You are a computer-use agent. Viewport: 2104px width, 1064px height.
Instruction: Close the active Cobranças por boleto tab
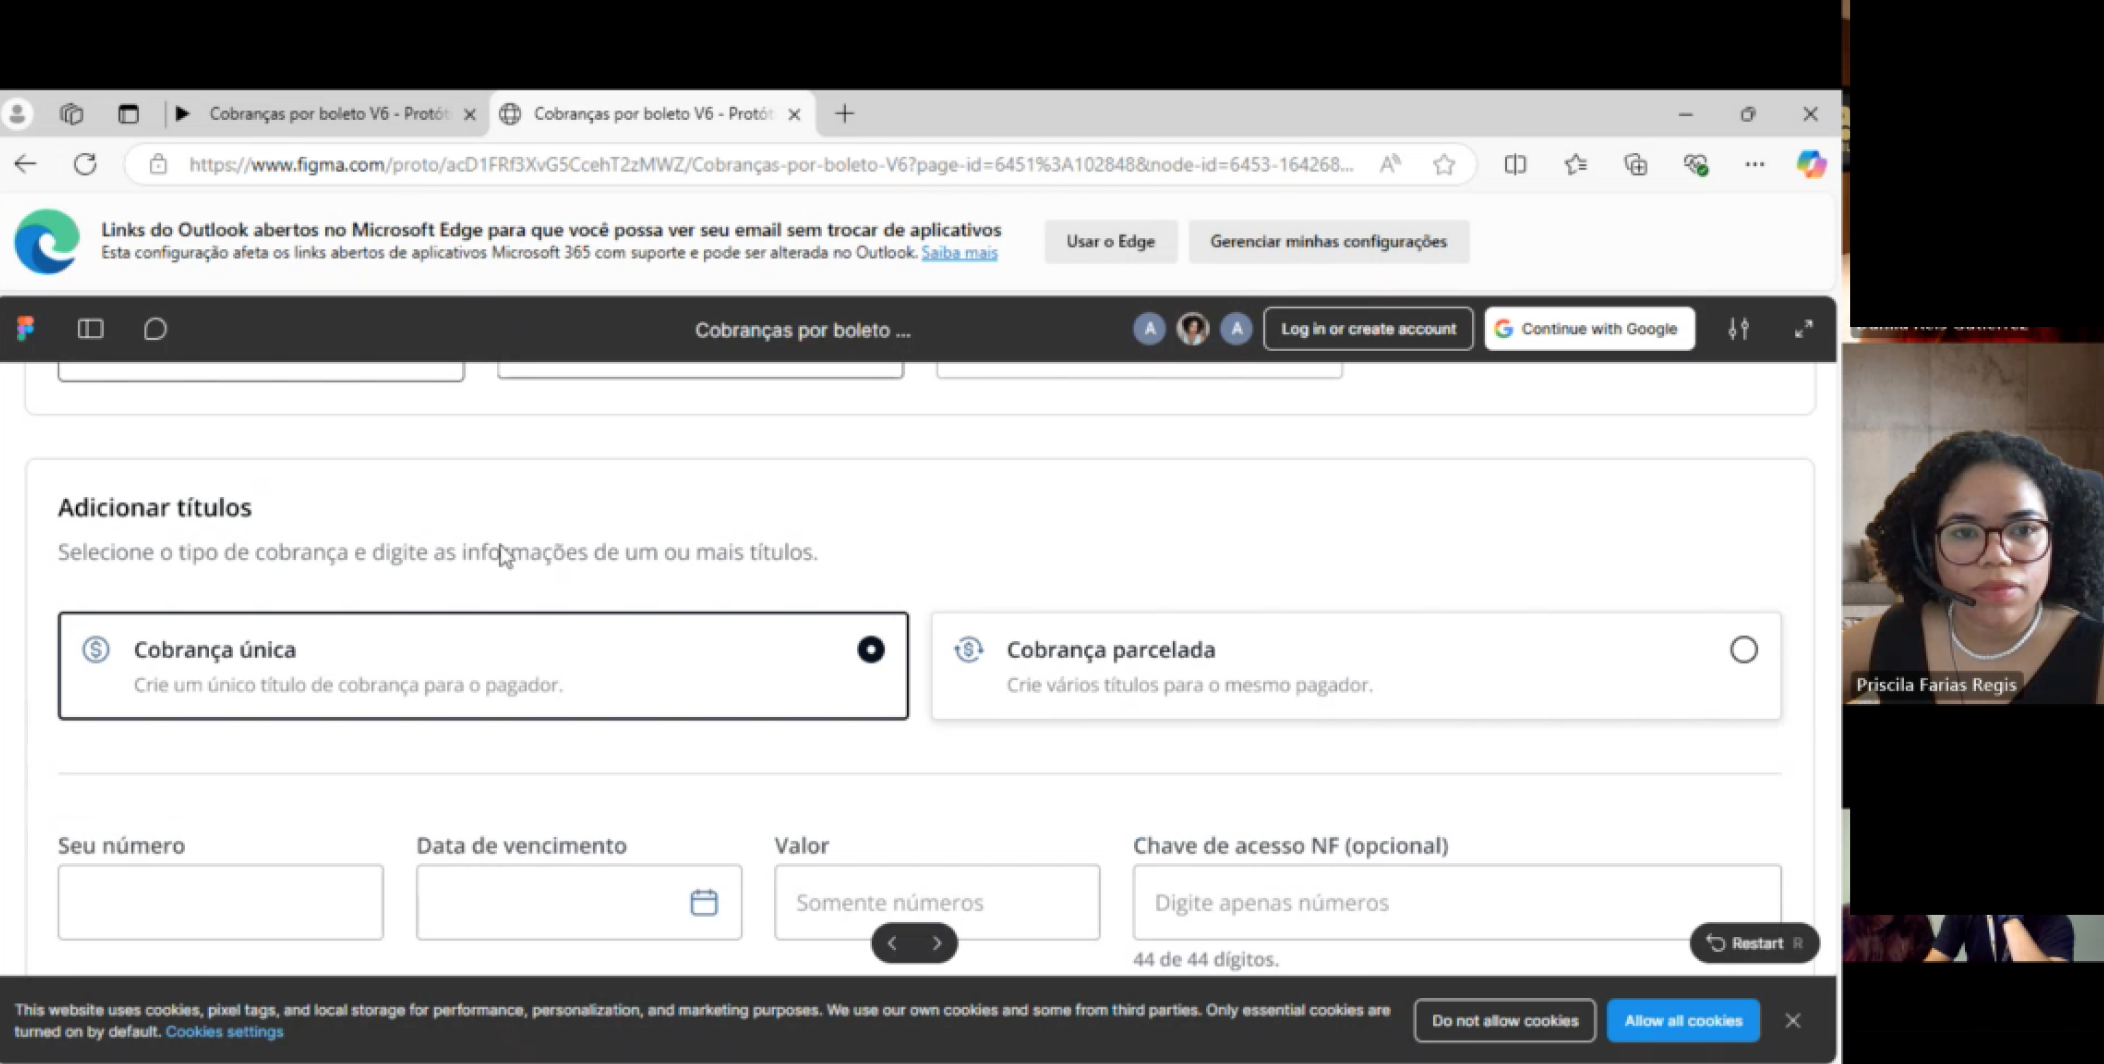[x=794, y=114]
